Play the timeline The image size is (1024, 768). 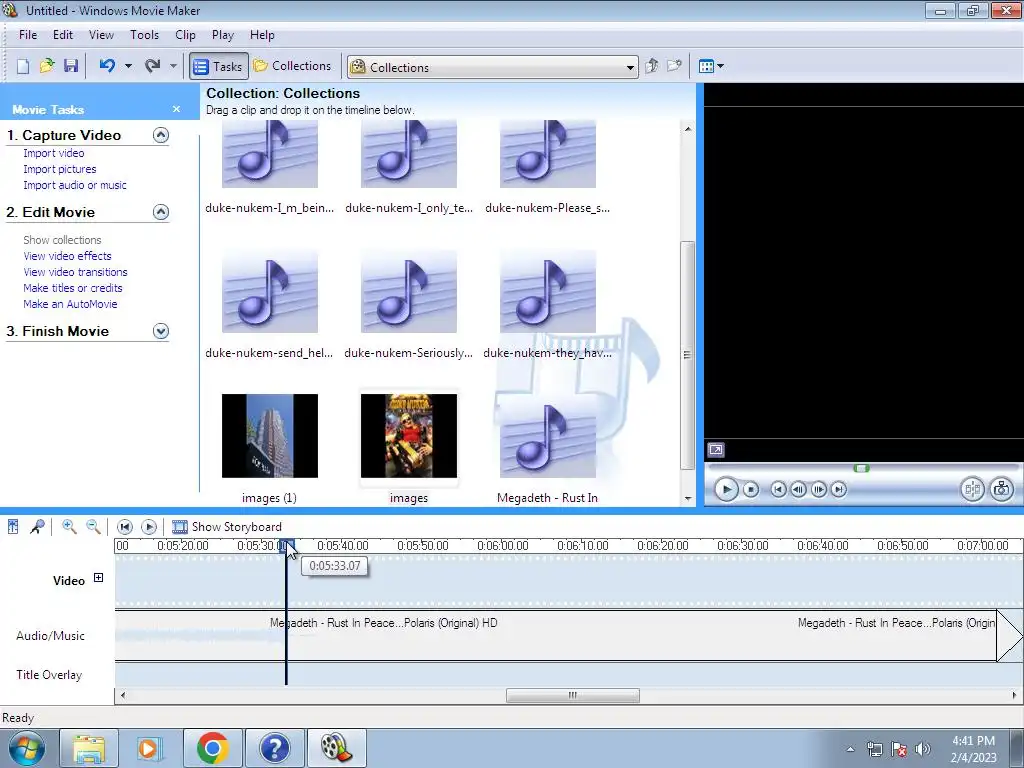pos(149,526)
